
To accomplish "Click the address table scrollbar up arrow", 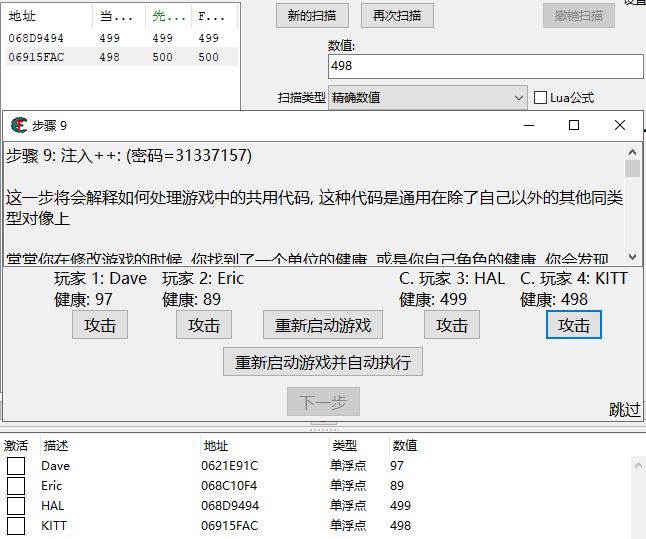I will (x=638, y=465).
